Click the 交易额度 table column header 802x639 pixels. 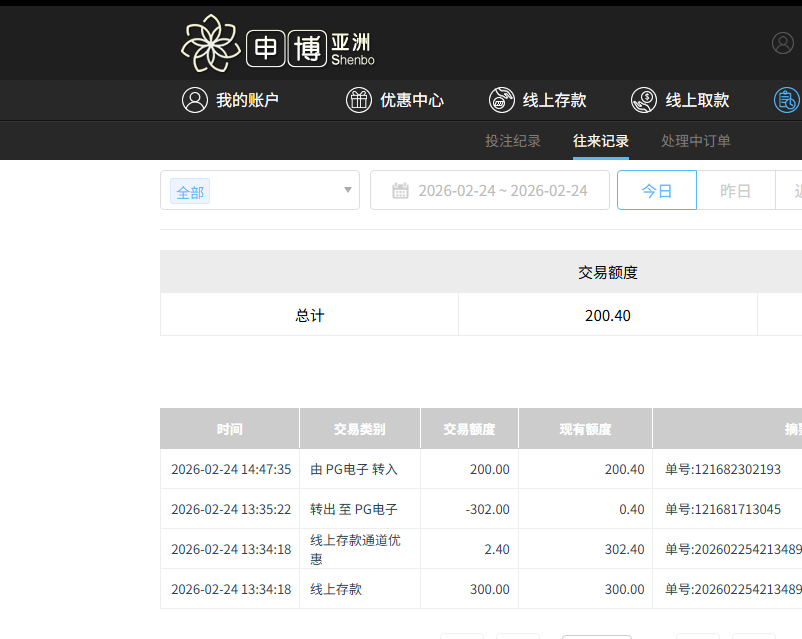tap(469, 429)
